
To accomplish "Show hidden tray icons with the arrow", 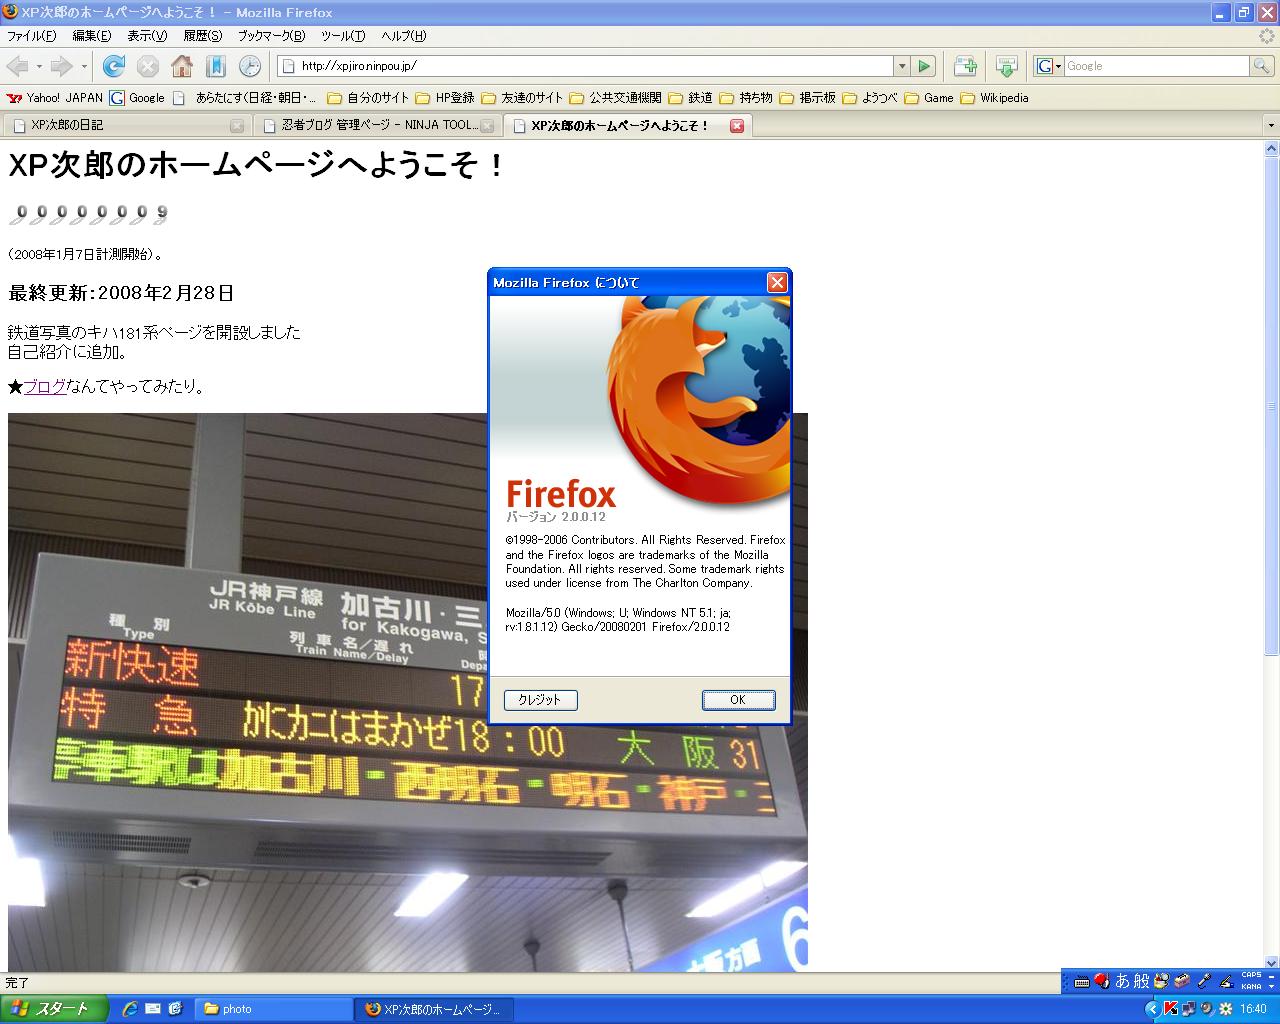I will [1152, 1009].
